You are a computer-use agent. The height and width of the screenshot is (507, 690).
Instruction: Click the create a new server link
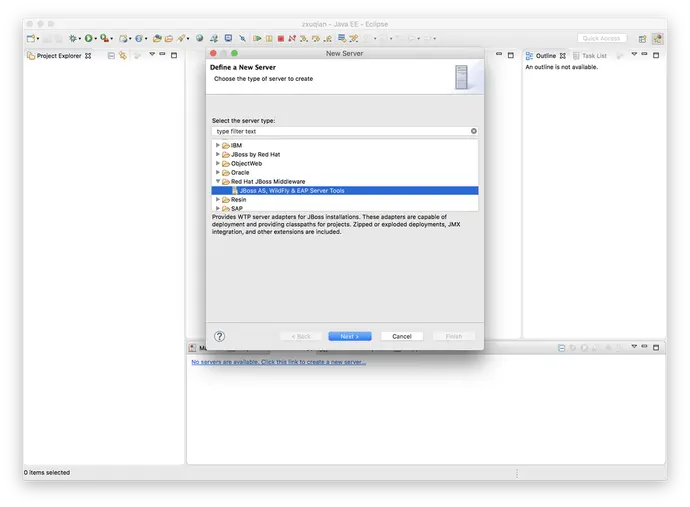coord(279,362)
